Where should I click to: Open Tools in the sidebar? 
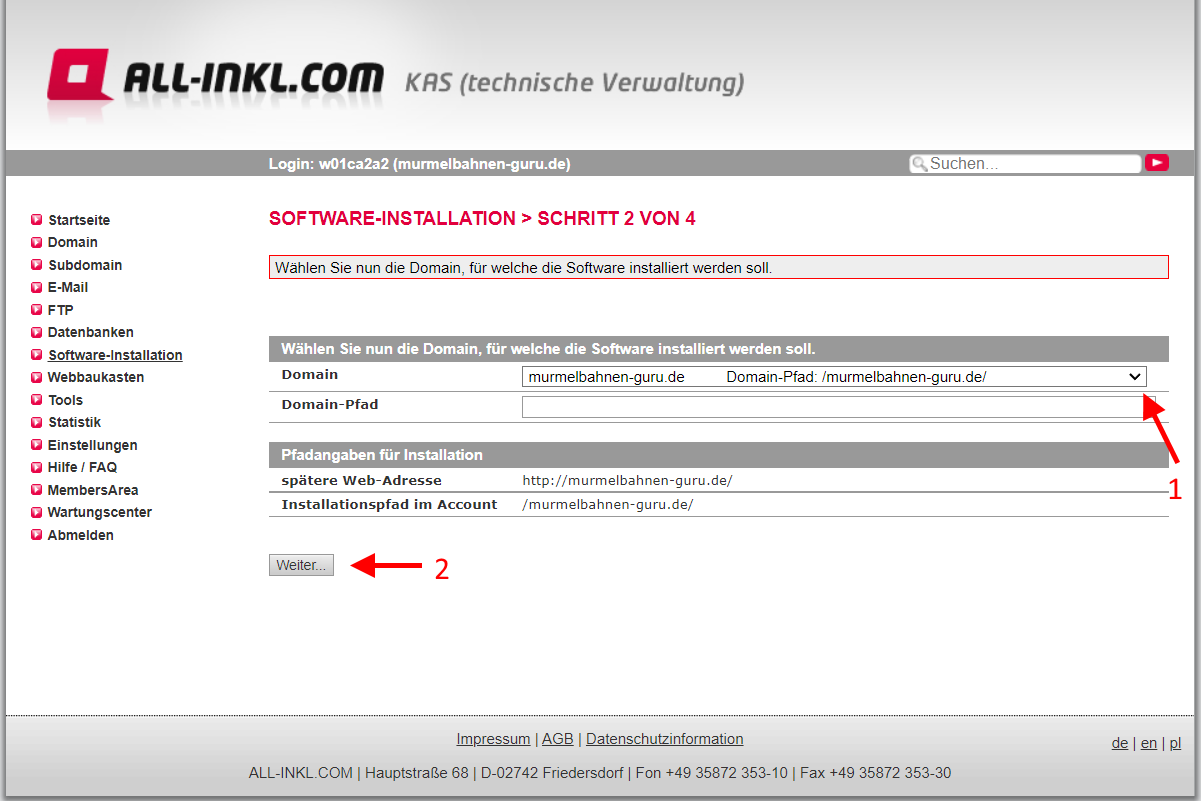point(66,400)
